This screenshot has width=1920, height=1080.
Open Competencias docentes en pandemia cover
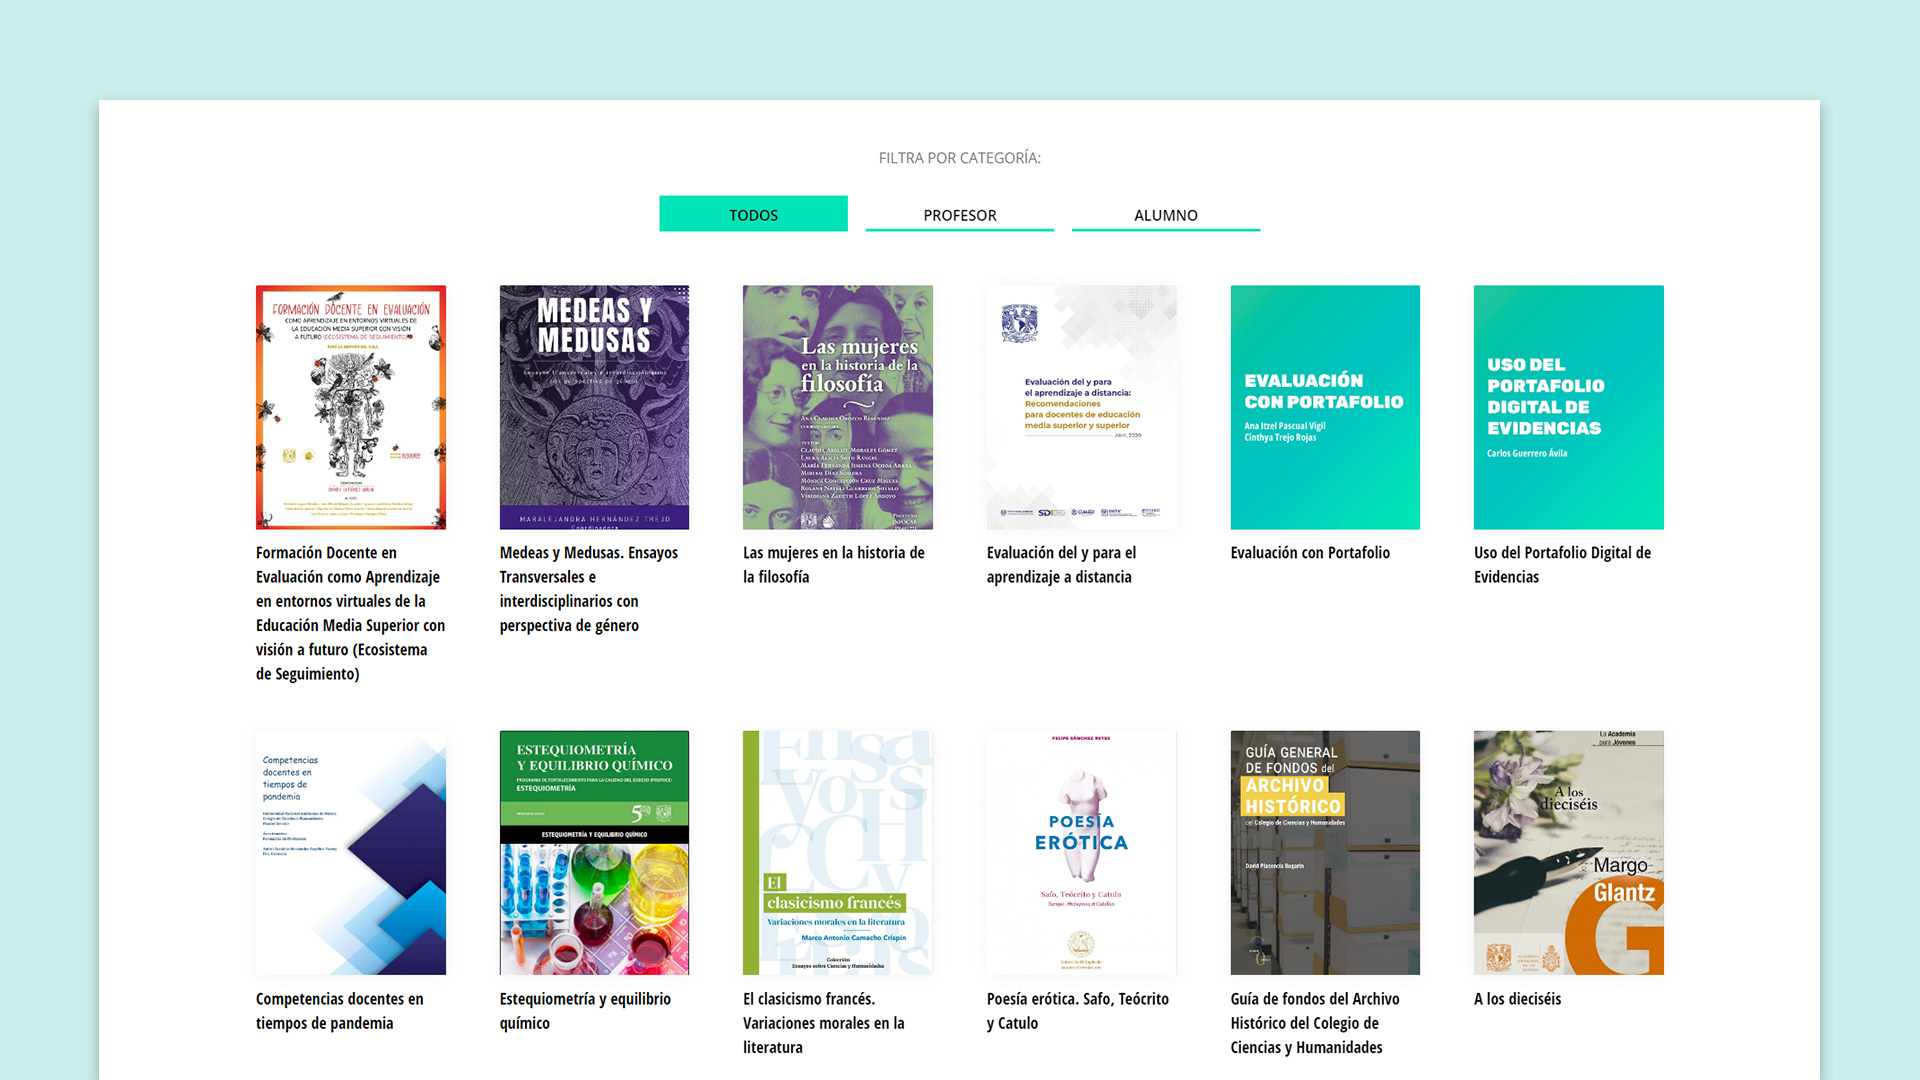pyautogui.click(x=350, y=852)
